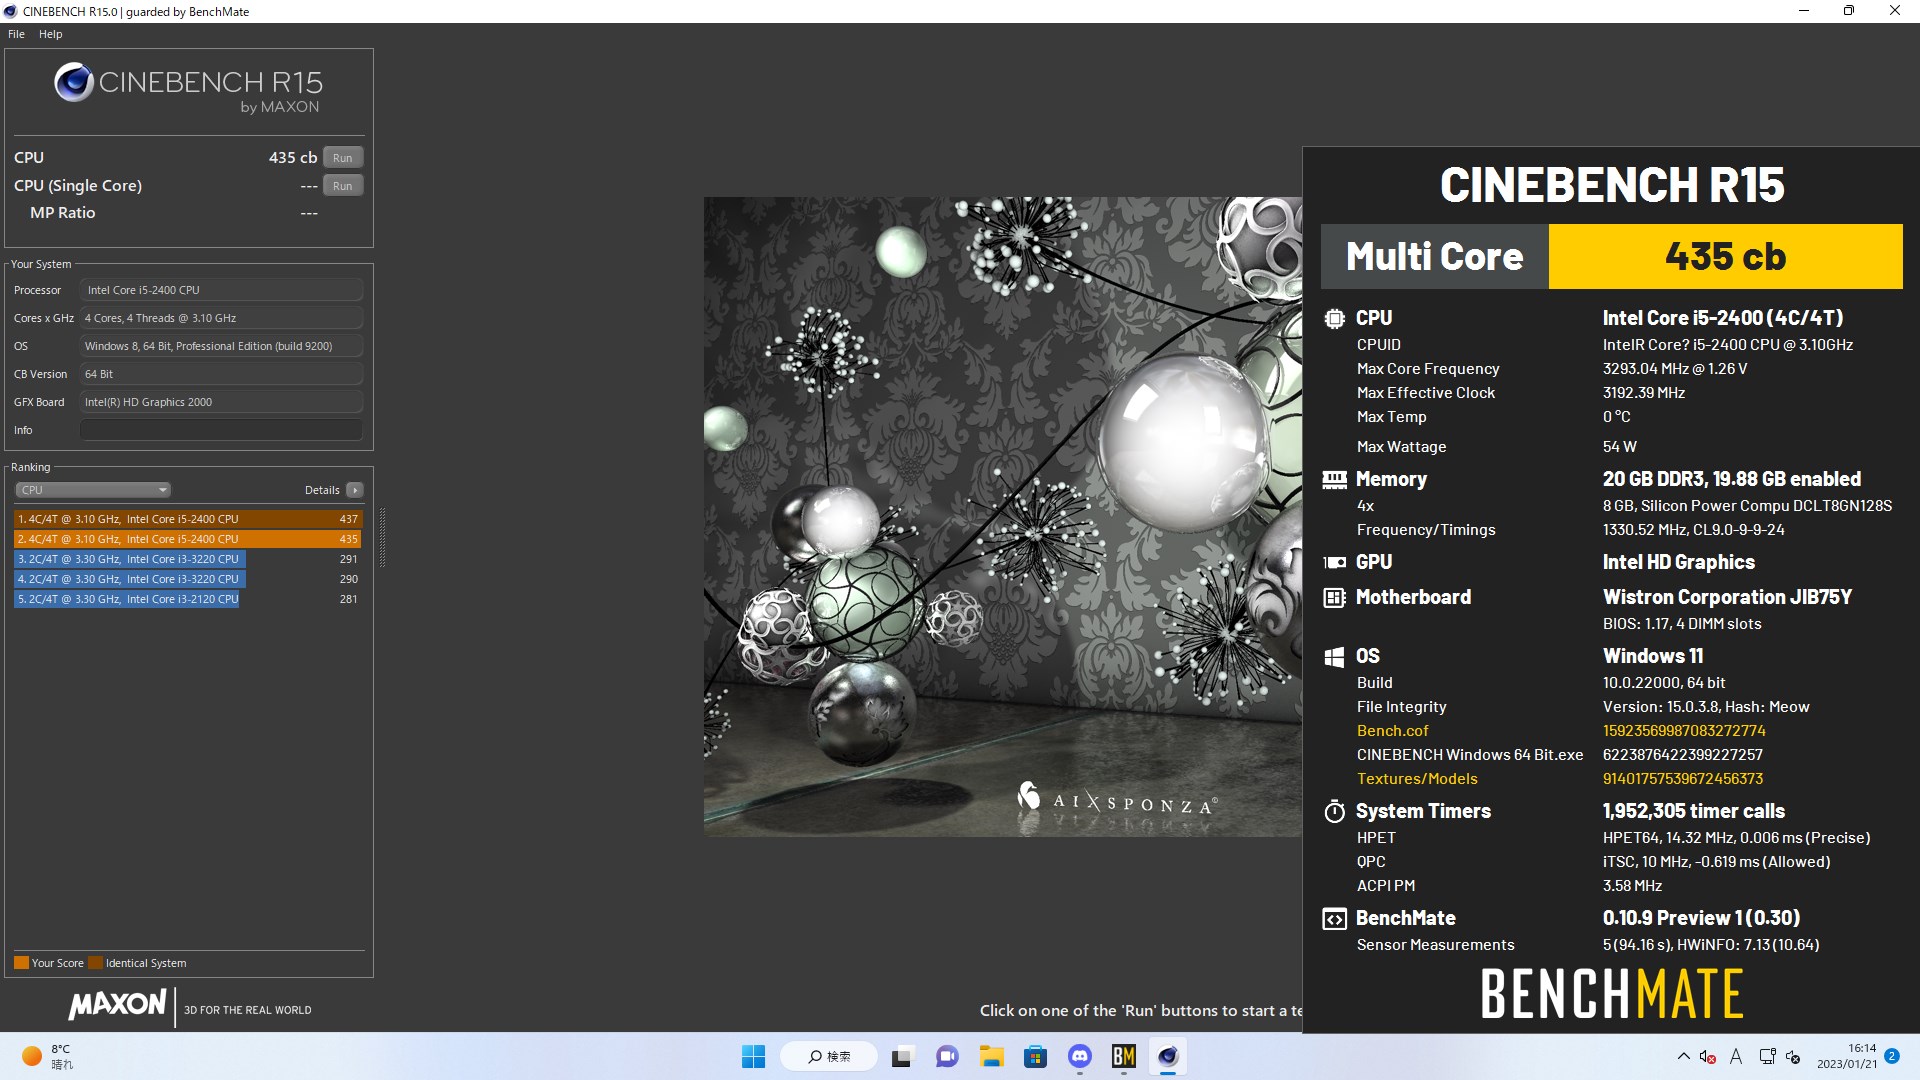Run the multi-core CPU benchmark
This screenshot has height=1080, width=1920.
pyautogui.click(x=343, y=158)
